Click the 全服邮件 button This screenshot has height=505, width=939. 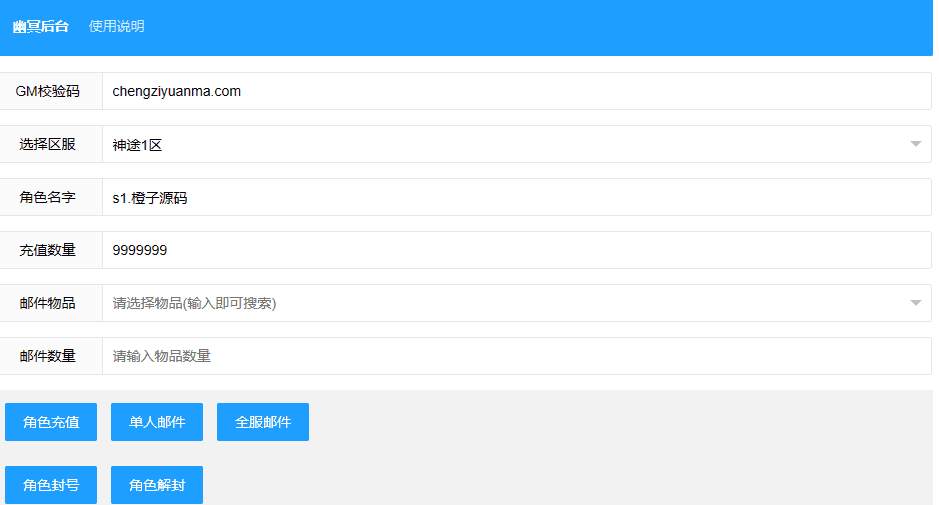(263, 422)
